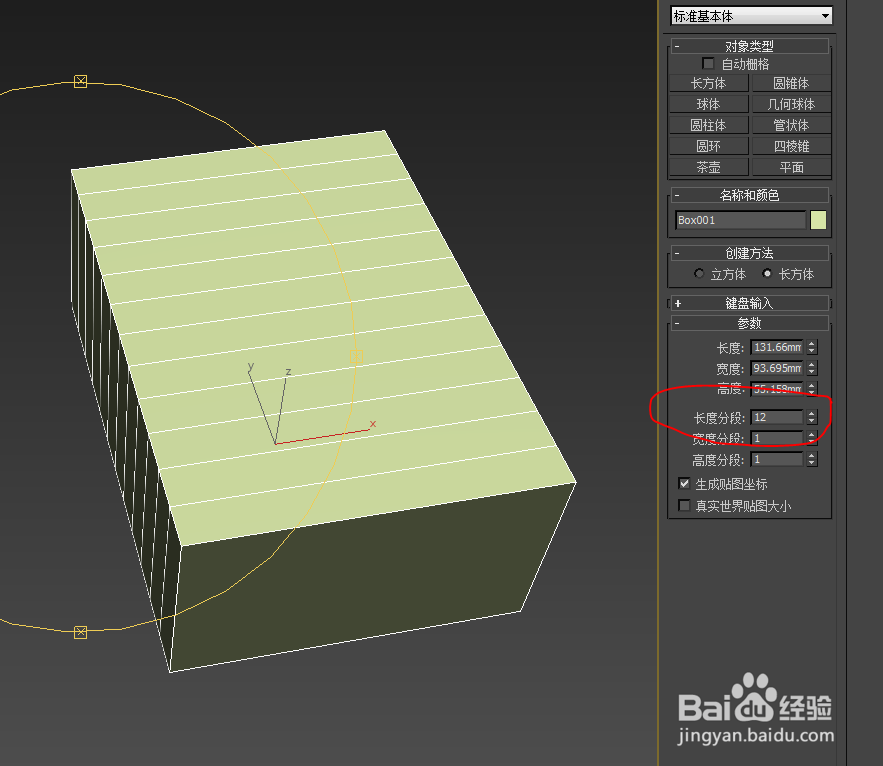Click the 长方体 object type button
The width and height of the screenshot is (883, 766).
(708, 83)
